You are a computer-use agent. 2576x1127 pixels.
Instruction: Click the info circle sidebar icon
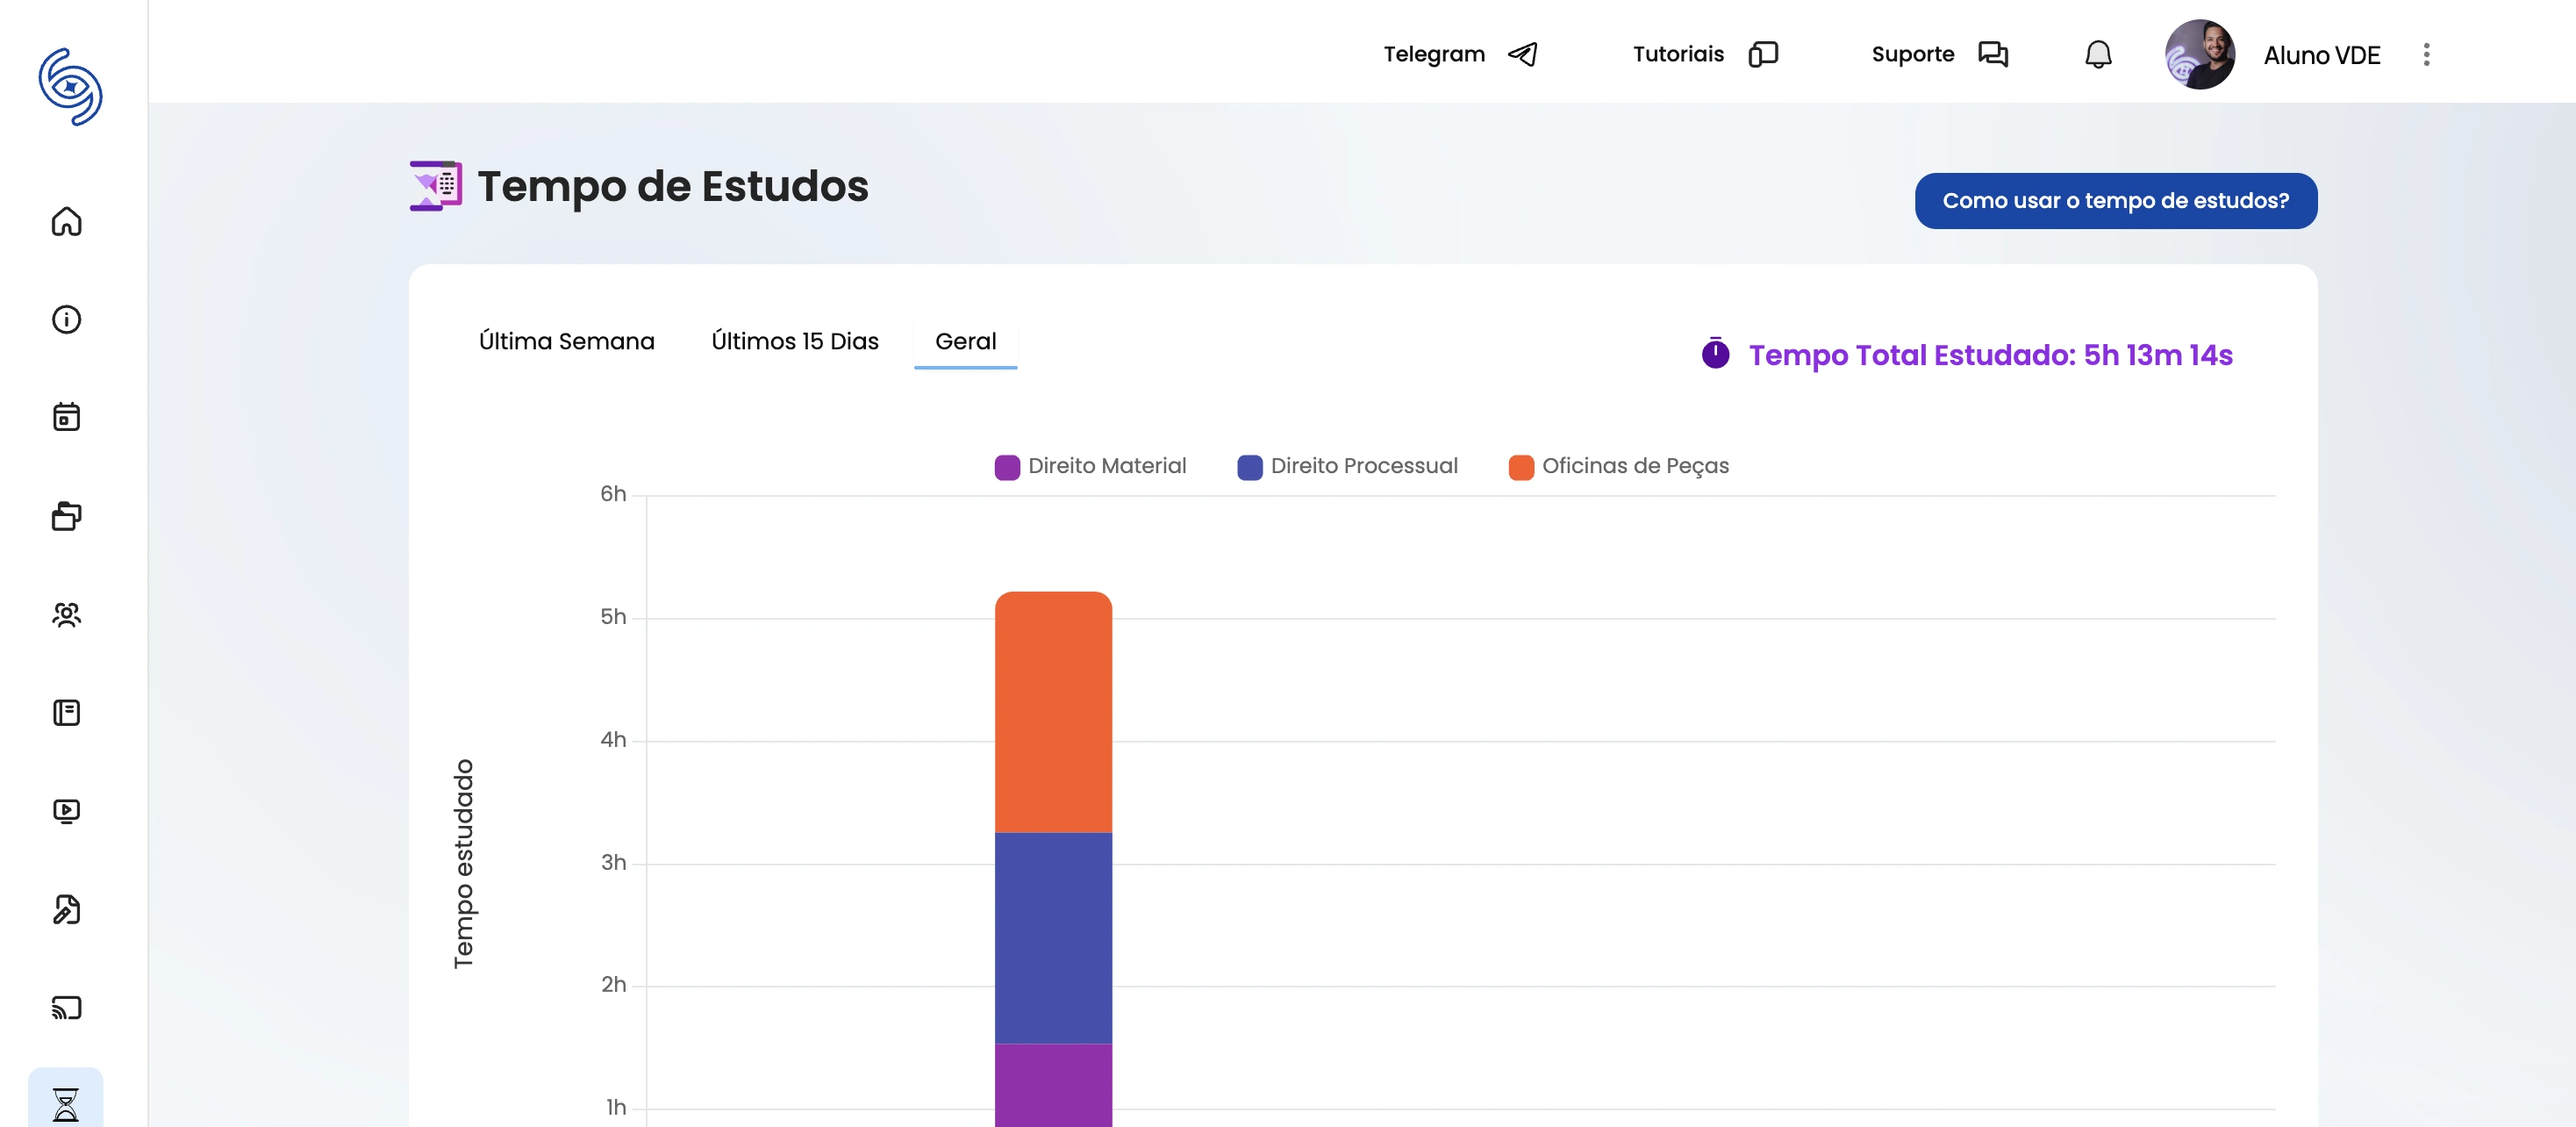pos(66,319)
